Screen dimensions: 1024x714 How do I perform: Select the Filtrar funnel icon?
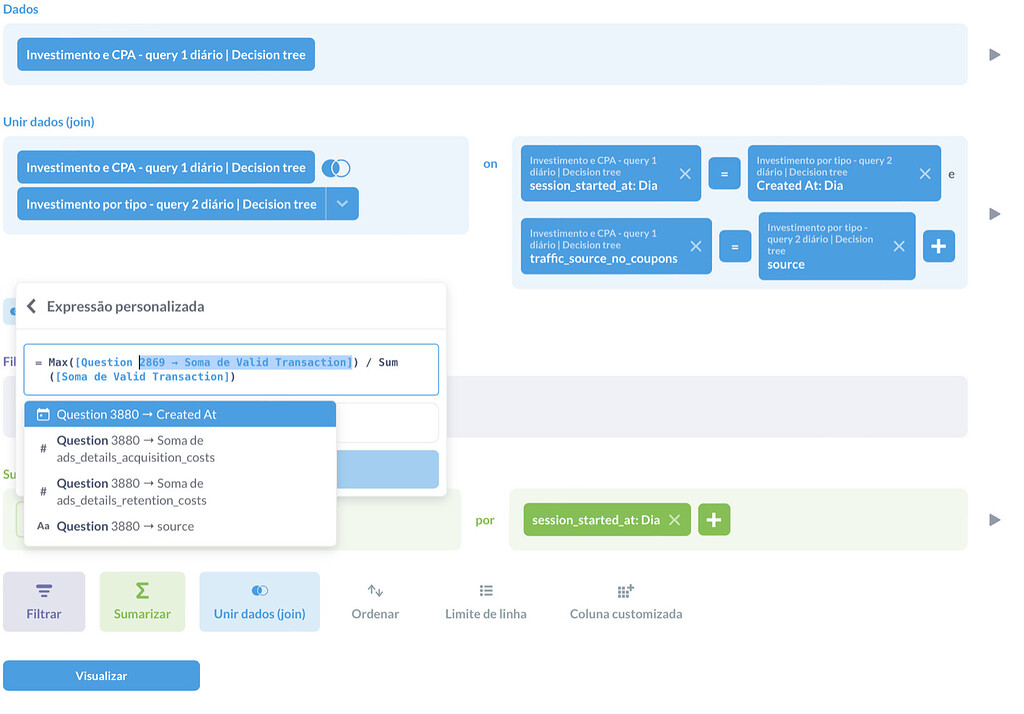[x=44, y=592]
